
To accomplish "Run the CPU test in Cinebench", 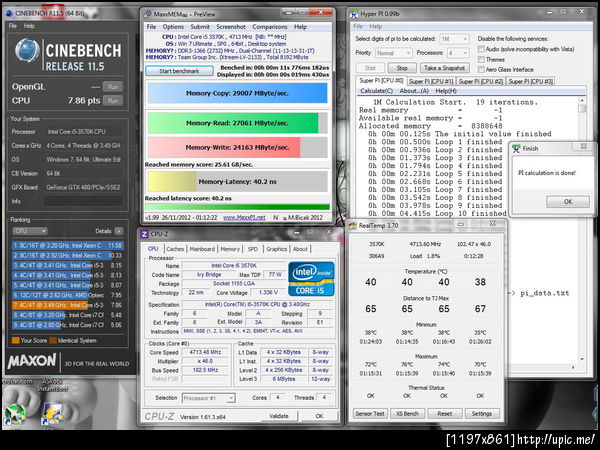I will [x=112, y=101].
